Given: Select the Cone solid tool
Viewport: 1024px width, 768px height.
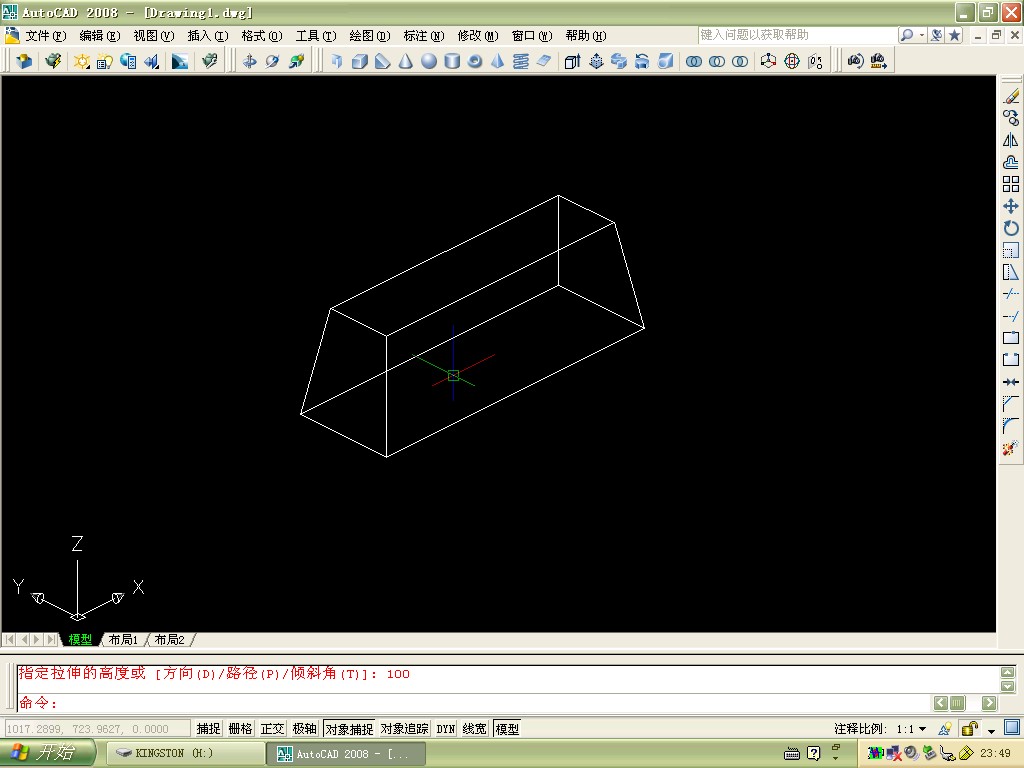Looking at the screenshot, I should click(406, 61).
